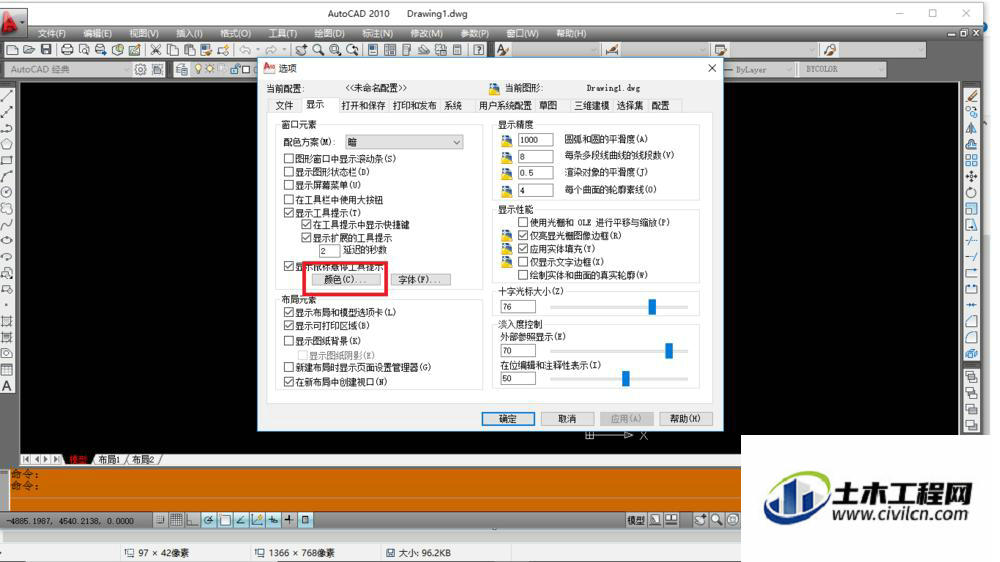Click the 字体(F)... button
Viewport: 1000px width, 562px height.
tap(420, 279)
